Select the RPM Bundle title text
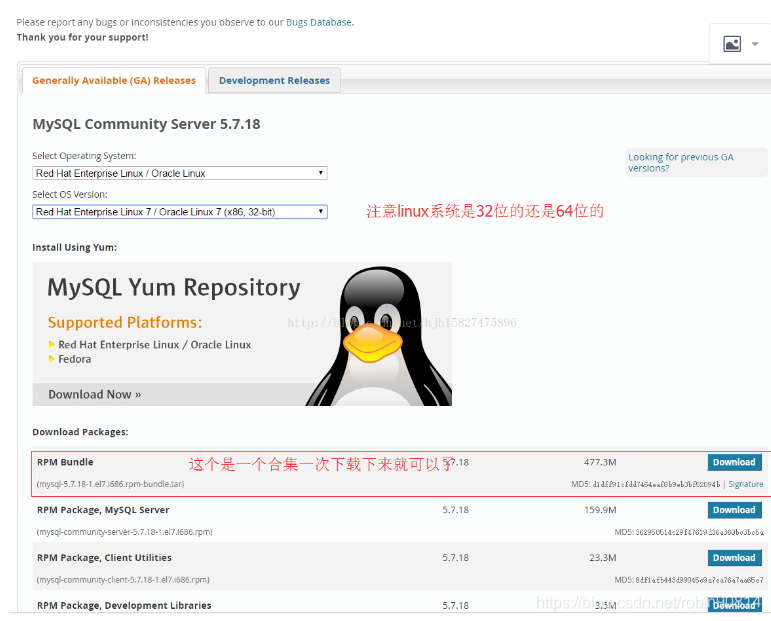Viewport: 771px width, 621px height. (x=65, y=462)
